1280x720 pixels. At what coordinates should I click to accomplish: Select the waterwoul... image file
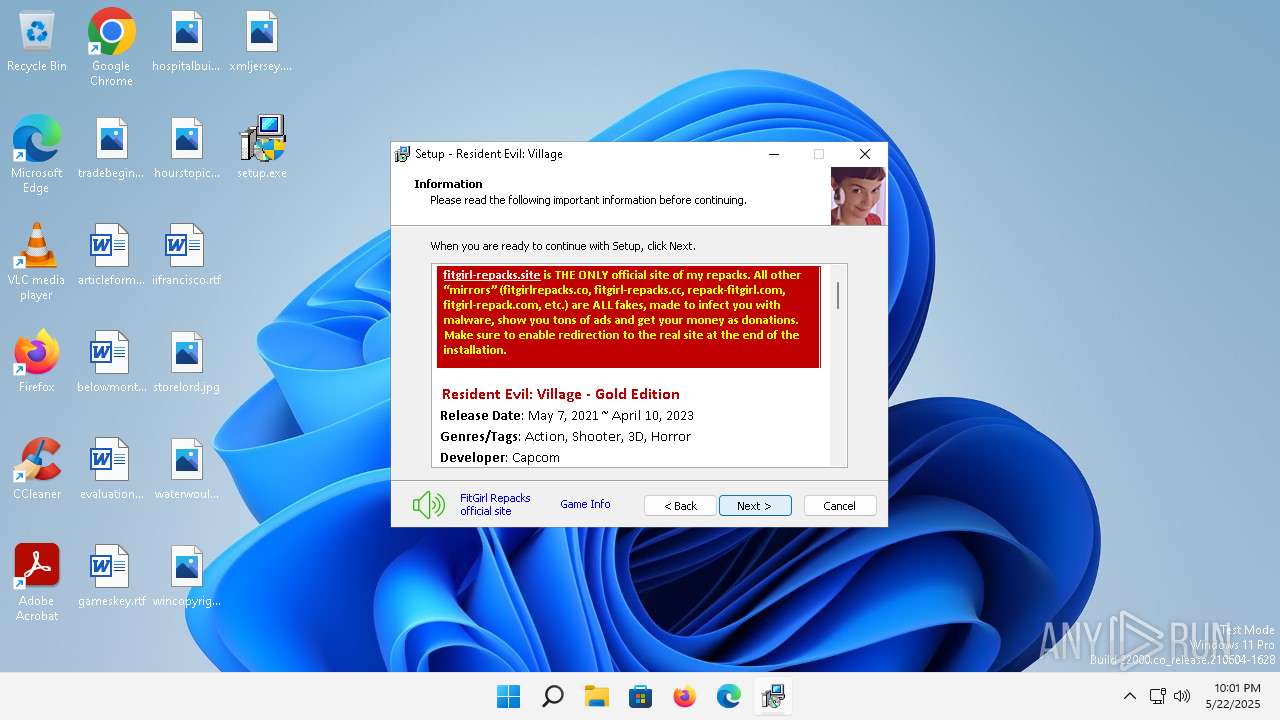[186, 469]
